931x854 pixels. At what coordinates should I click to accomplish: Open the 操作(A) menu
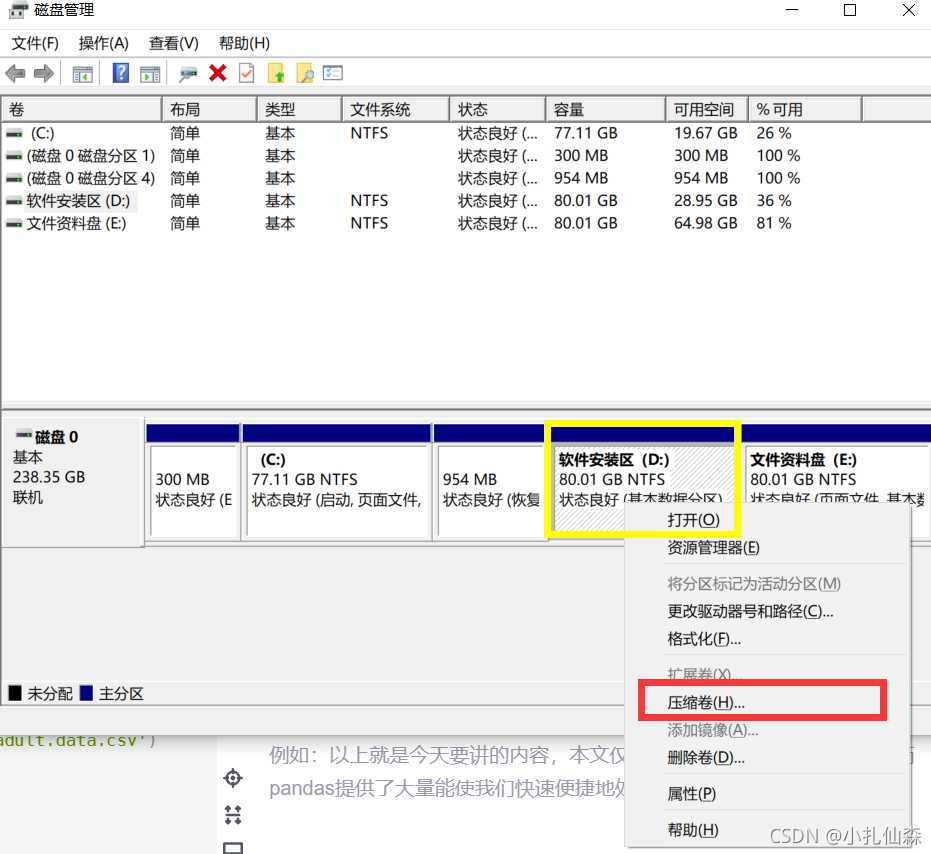pos(103,43)
